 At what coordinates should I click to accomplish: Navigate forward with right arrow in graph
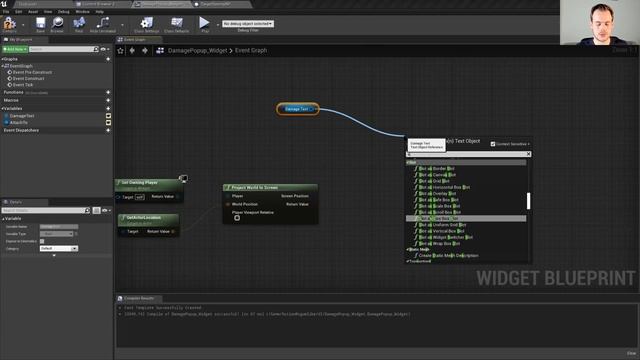[144, 51]
